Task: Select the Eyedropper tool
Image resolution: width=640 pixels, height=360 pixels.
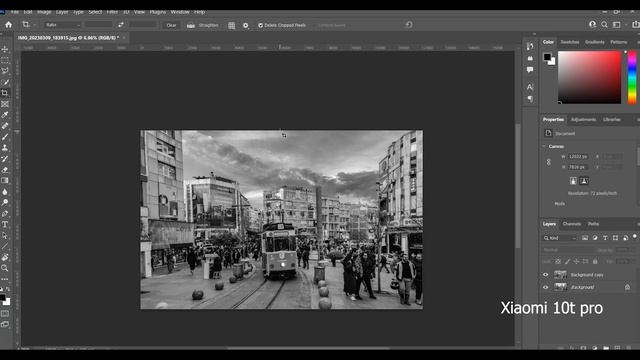Action: click(x=5, y=115)
